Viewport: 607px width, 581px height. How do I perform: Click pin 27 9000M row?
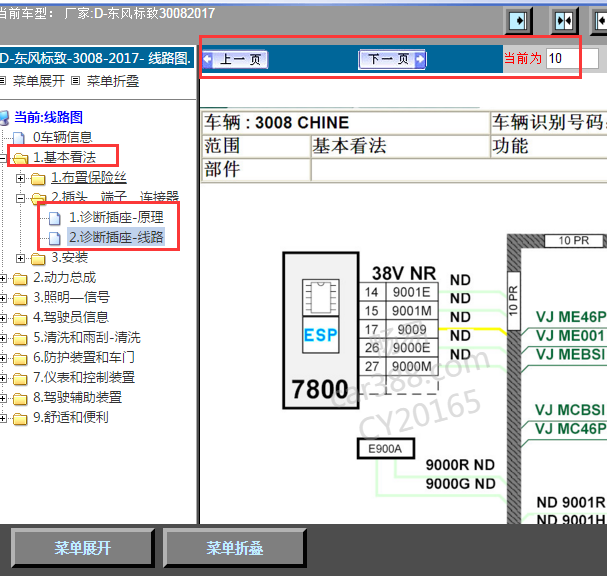398,366
